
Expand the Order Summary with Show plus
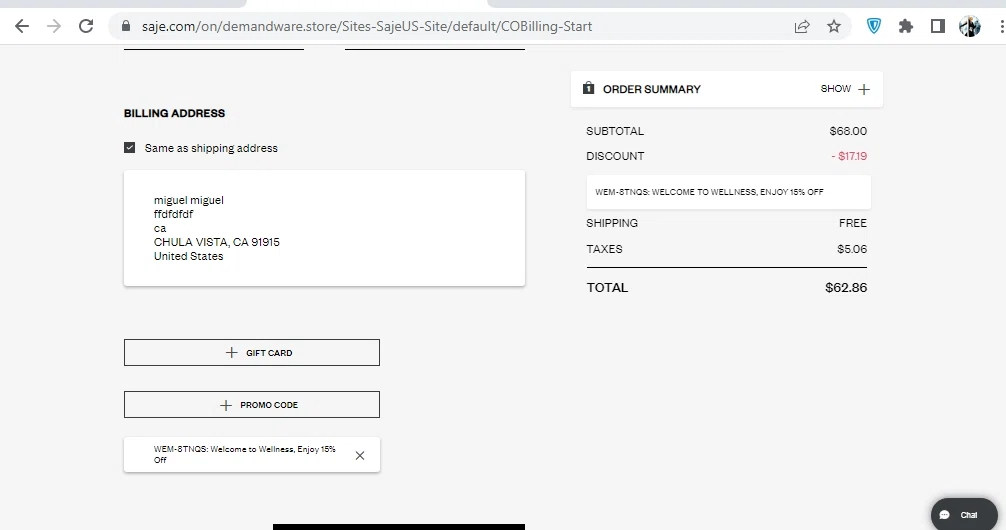coord(845,89)
